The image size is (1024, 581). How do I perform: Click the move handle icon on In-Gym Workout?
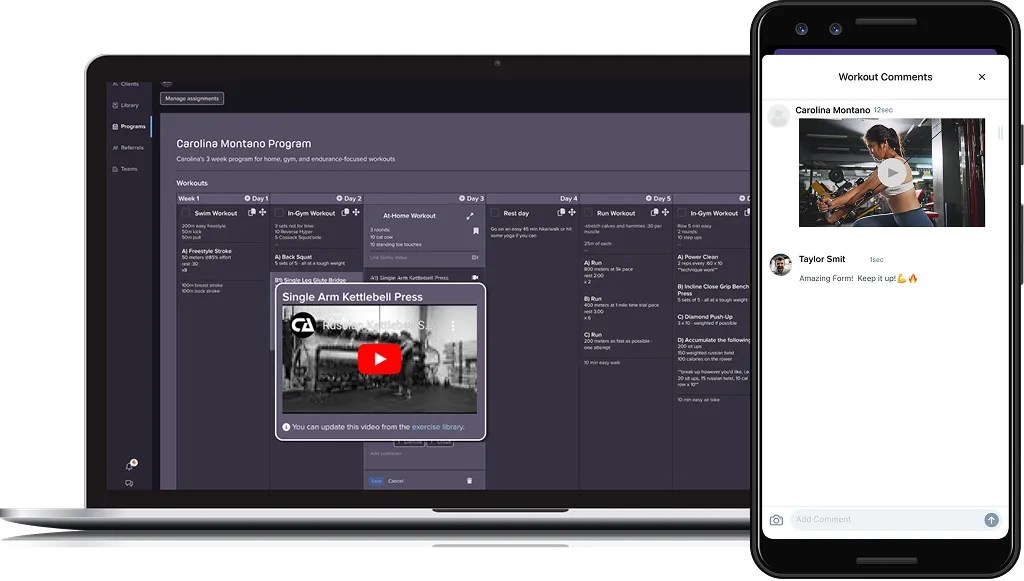point(357,214)
